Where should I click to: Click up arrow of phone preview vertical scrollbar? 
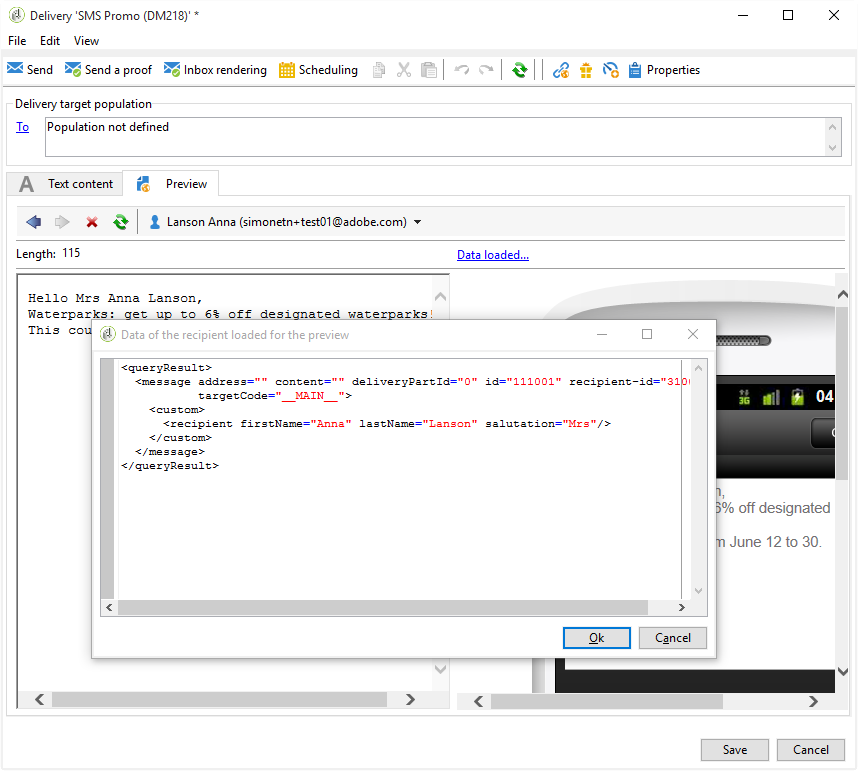click(x=843, y=294)
